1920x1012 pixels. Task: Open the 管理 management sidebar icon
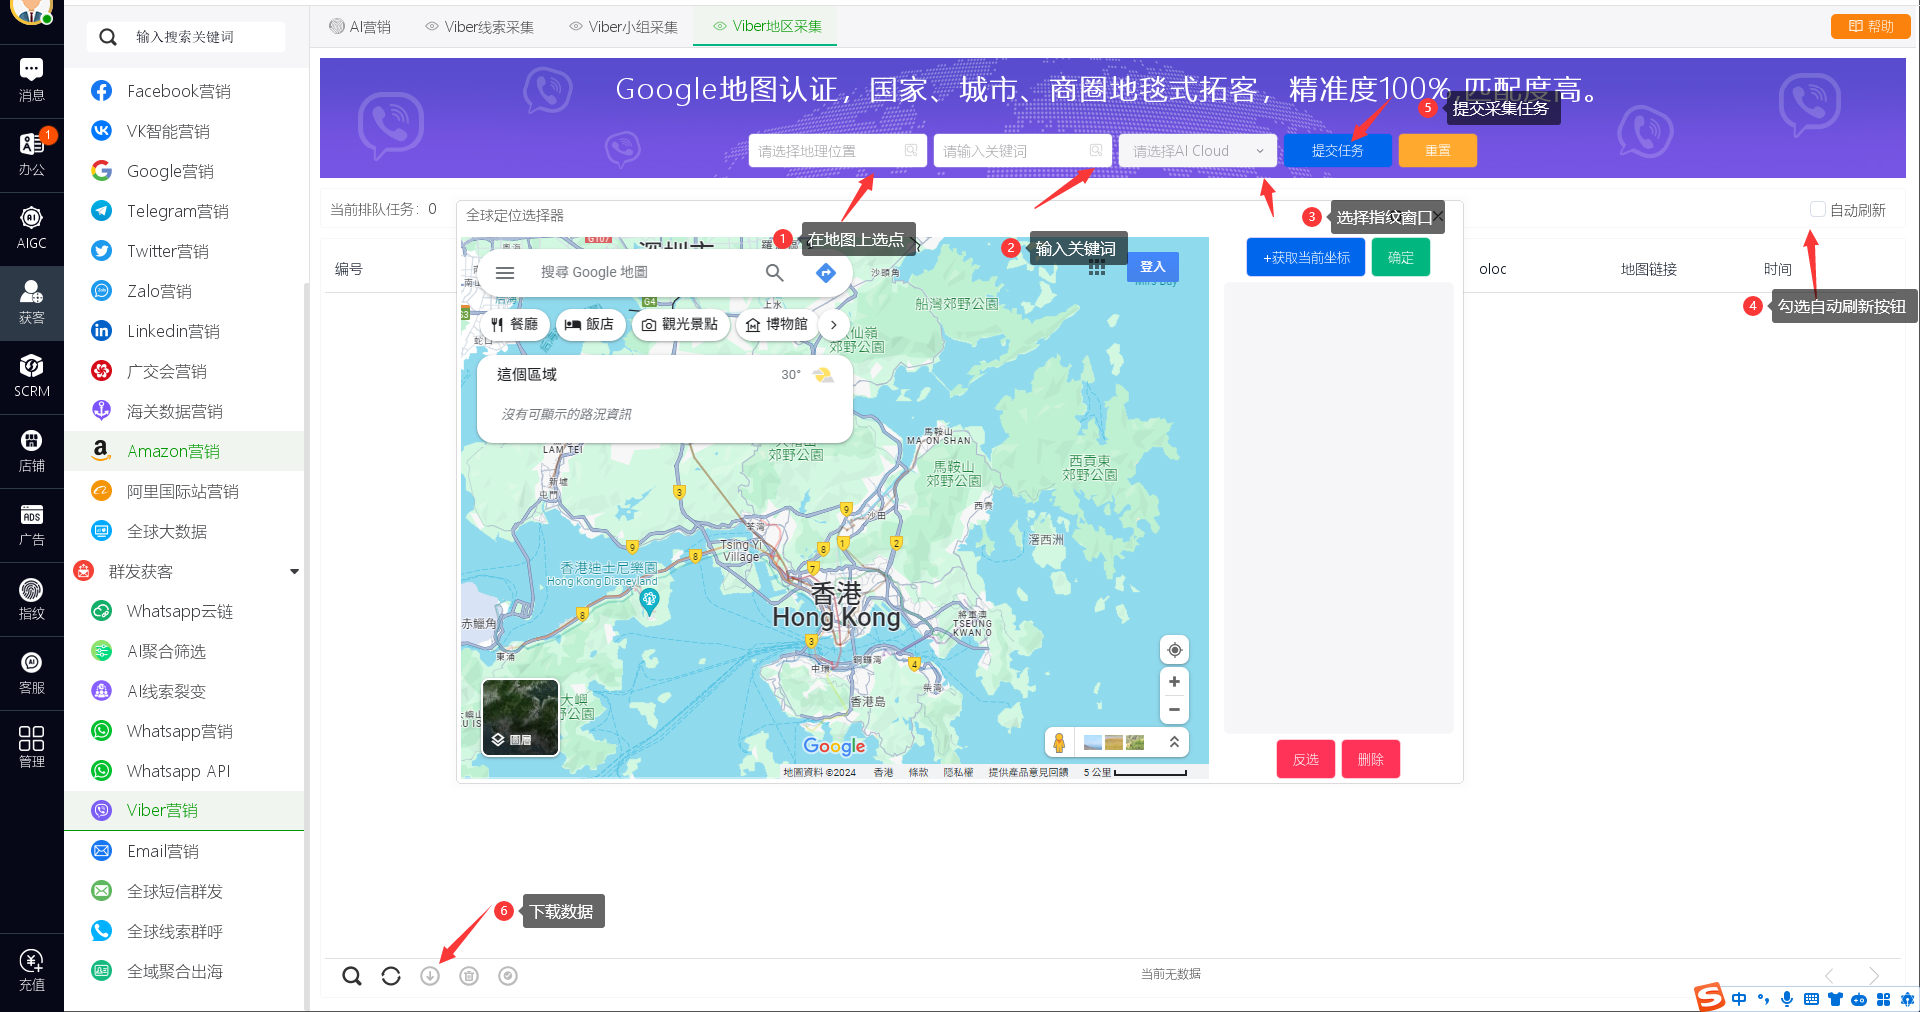click(x=31, y=746)
